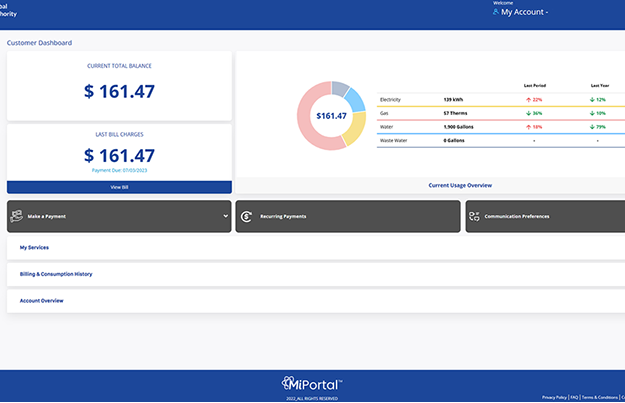The height and width of the screenshot is (403, 625).
Task: Click the yellow segment of usage donut chart
Action: (358, 126)
